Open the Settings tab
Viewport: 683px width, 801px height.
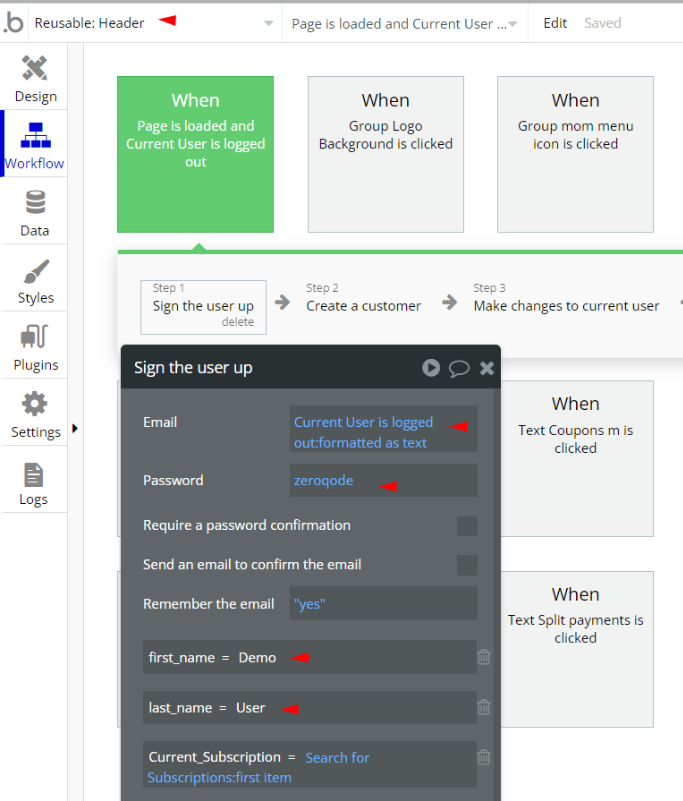[35, 414]
